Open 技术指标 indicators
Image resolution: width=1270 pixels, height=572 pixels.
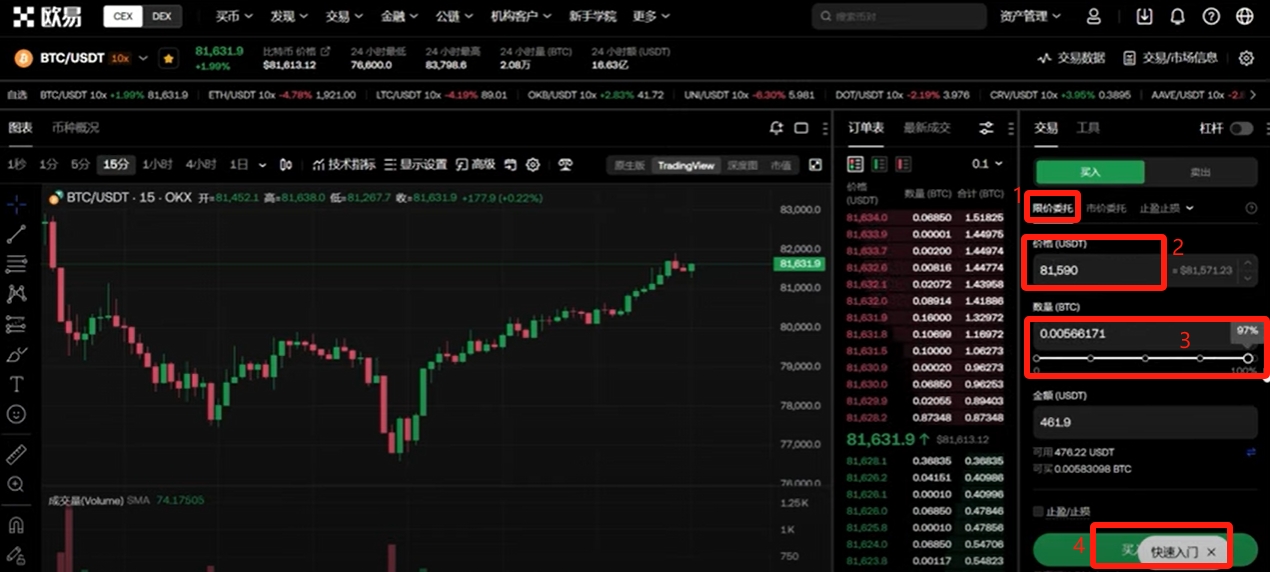point(344,165)
